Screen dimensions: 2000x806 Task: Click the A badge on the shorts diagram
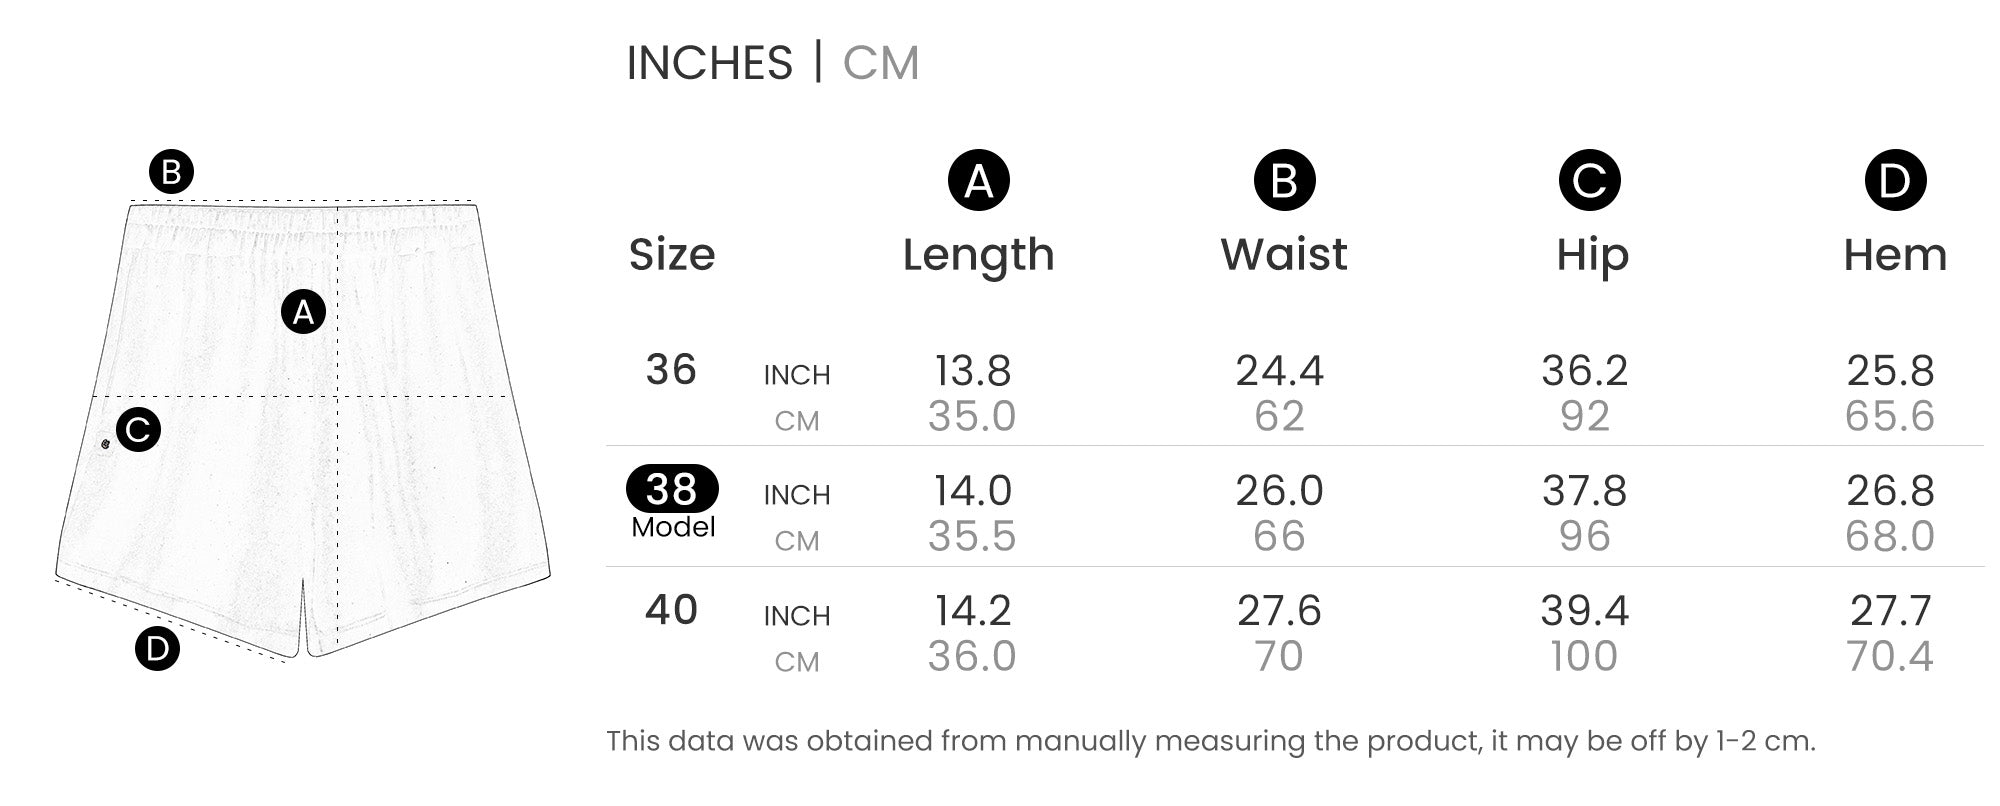(303, 312)
